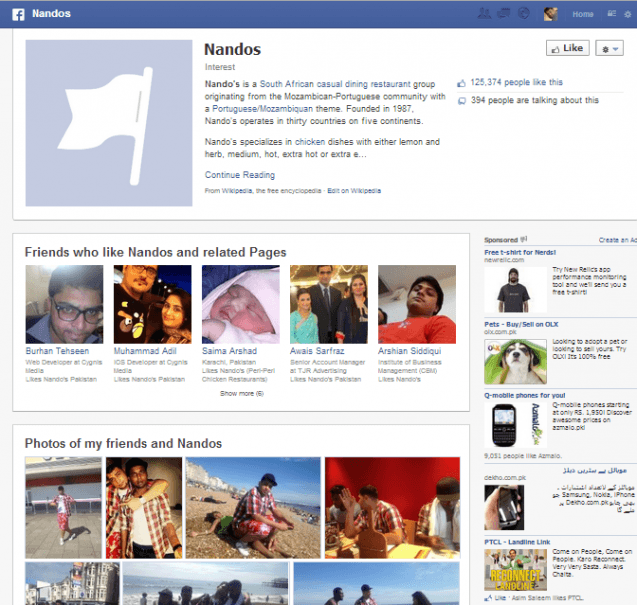
Task: Open PTCL - Landline Link ad title
Action: point(517,542)
